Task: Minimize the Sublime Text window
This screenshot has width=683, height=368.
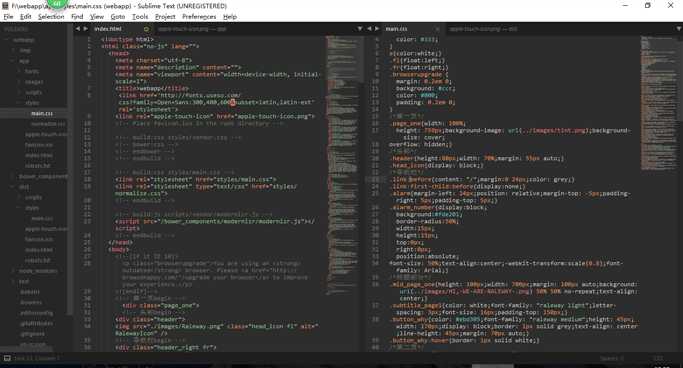Action: (625, 6)
